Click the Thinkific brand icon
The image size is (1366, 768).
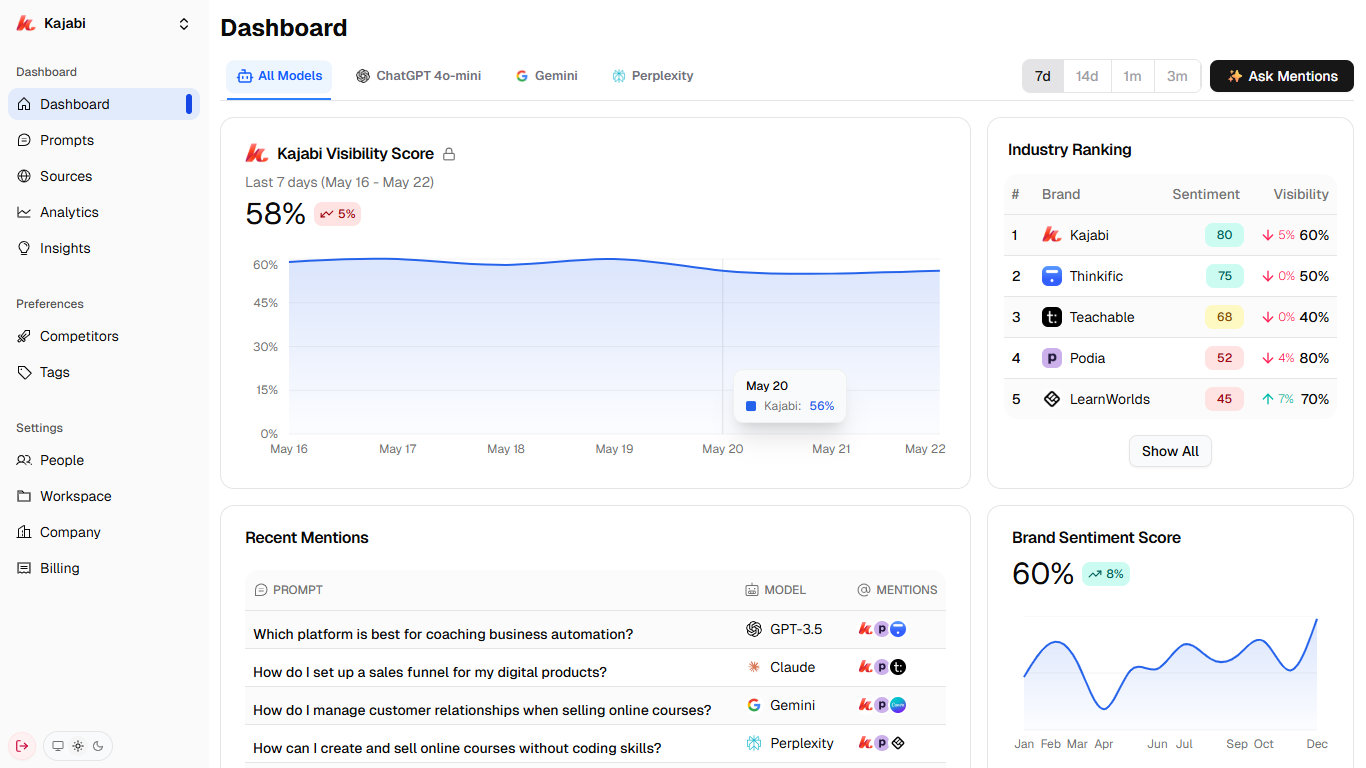pyautogui.click(x=1051, y=276)
